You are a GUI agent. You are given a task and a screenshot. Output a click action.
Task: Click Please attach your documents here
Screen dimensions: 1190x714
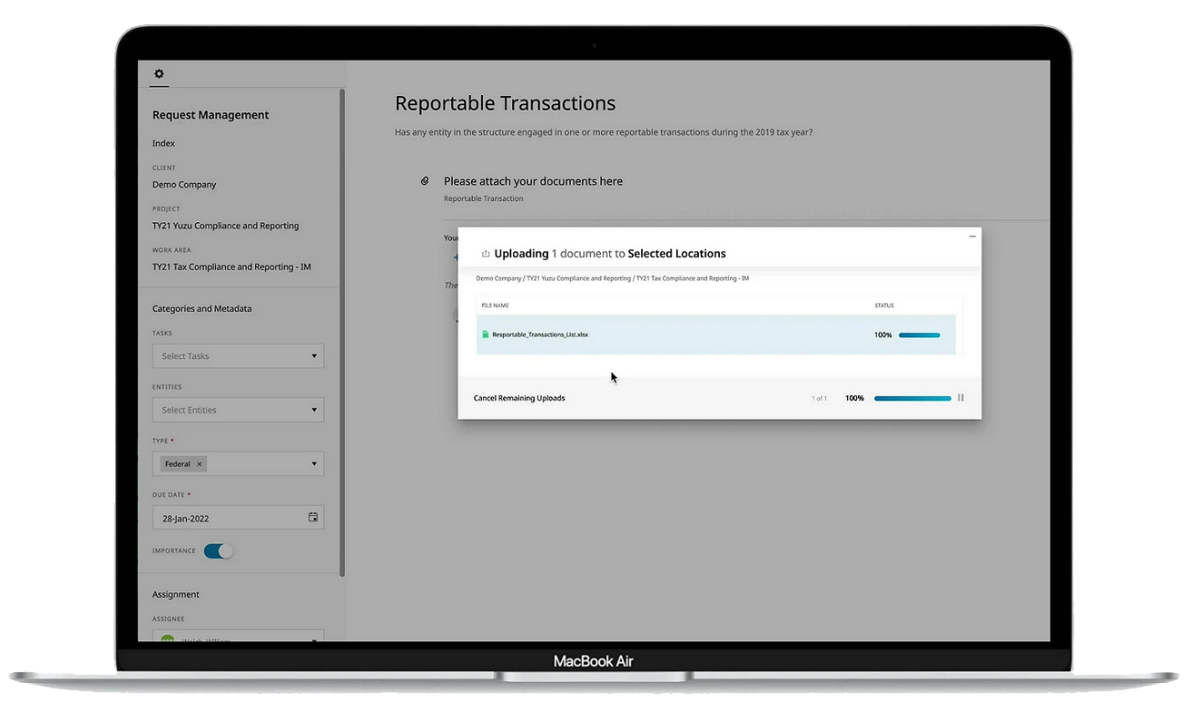point(533,181)
